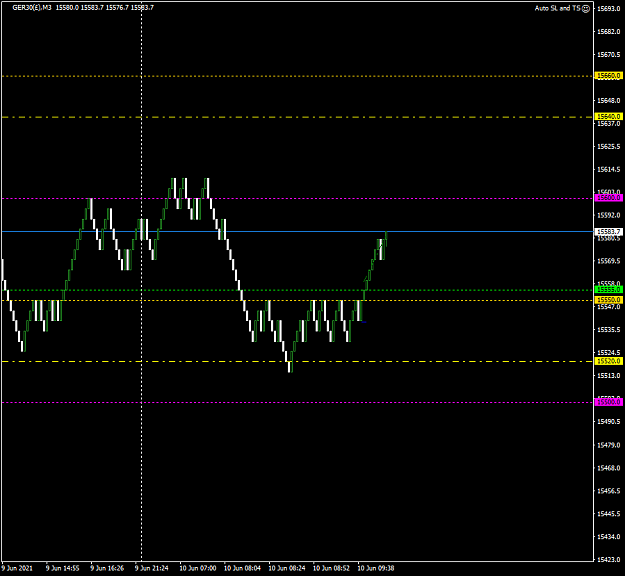Click the 15423.0 price scale value

click(x=609, y=560)
